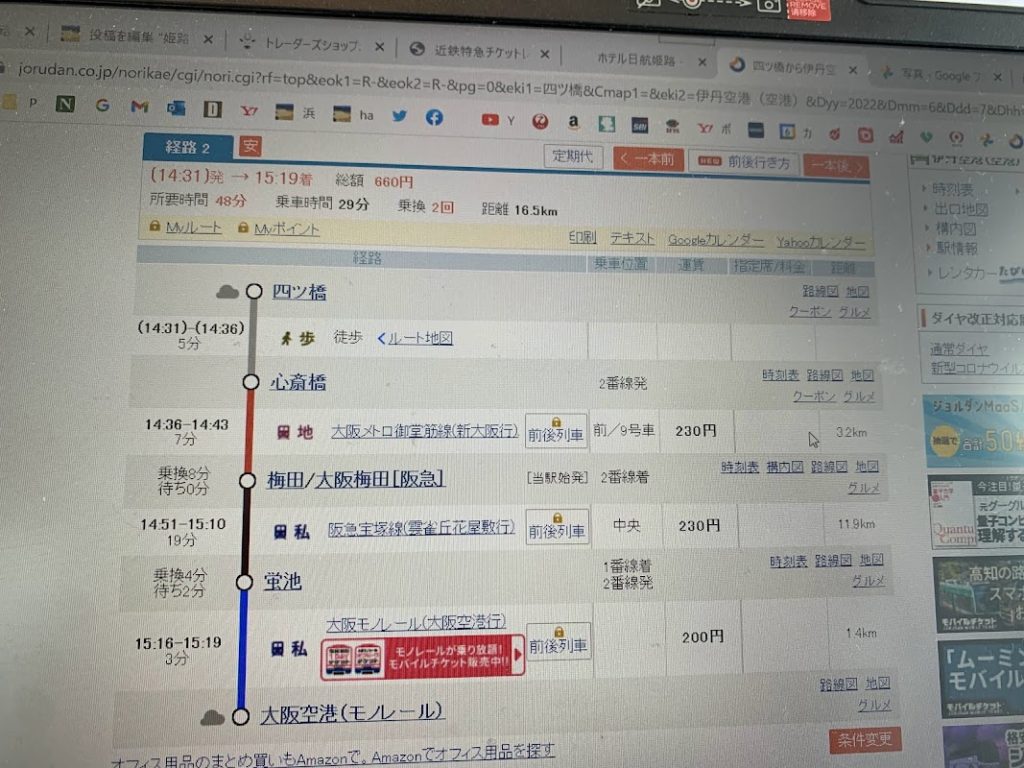This screenshot has width=1024, height=768.
Task: Open the Notion bookmark icon
Action: pyautogui.click(x=66, y=103)
